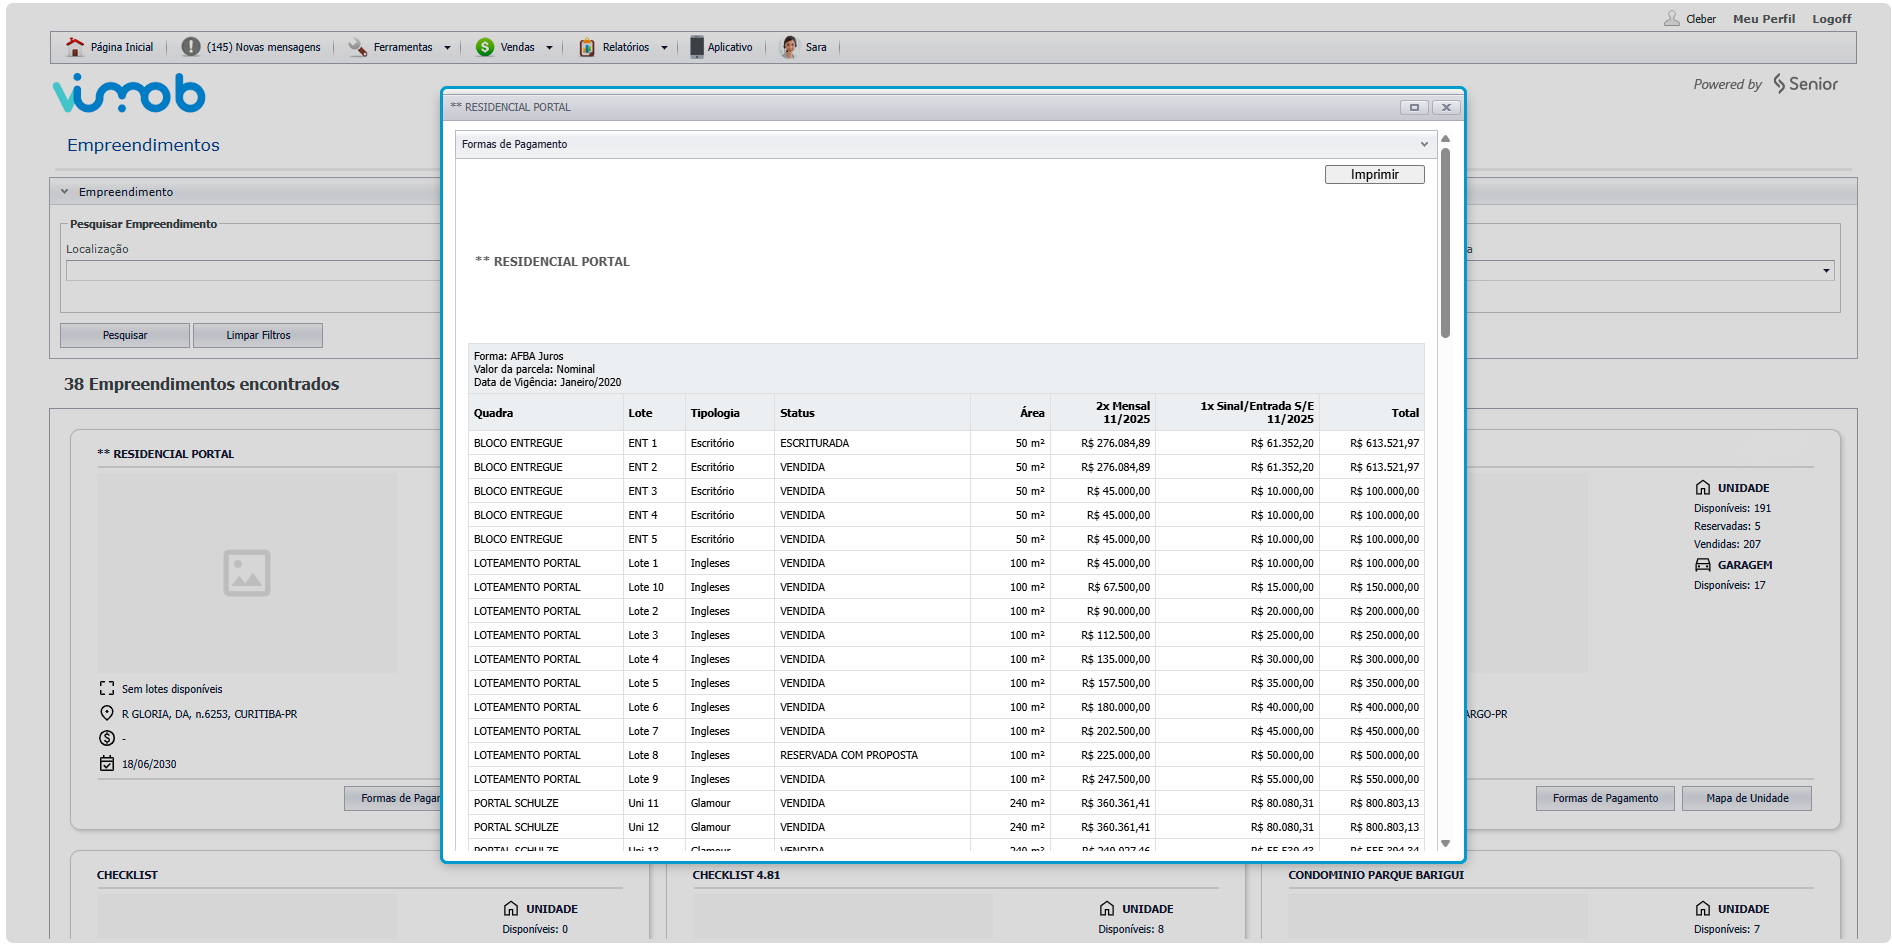
Task: Click the Relatórios clipboard icon
Action: [587, 47]
